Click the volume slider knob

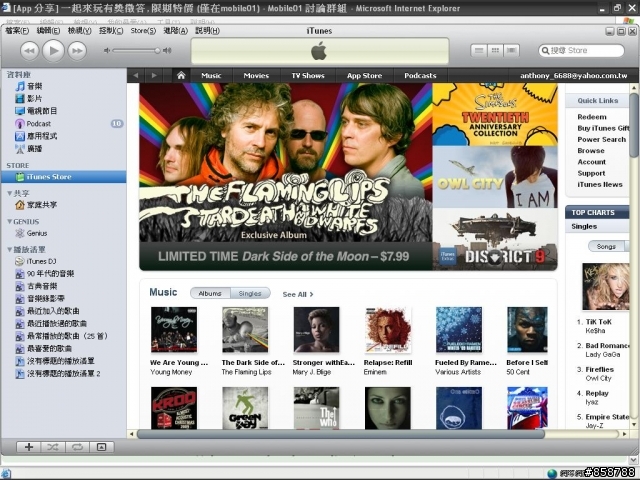(157, 51)
